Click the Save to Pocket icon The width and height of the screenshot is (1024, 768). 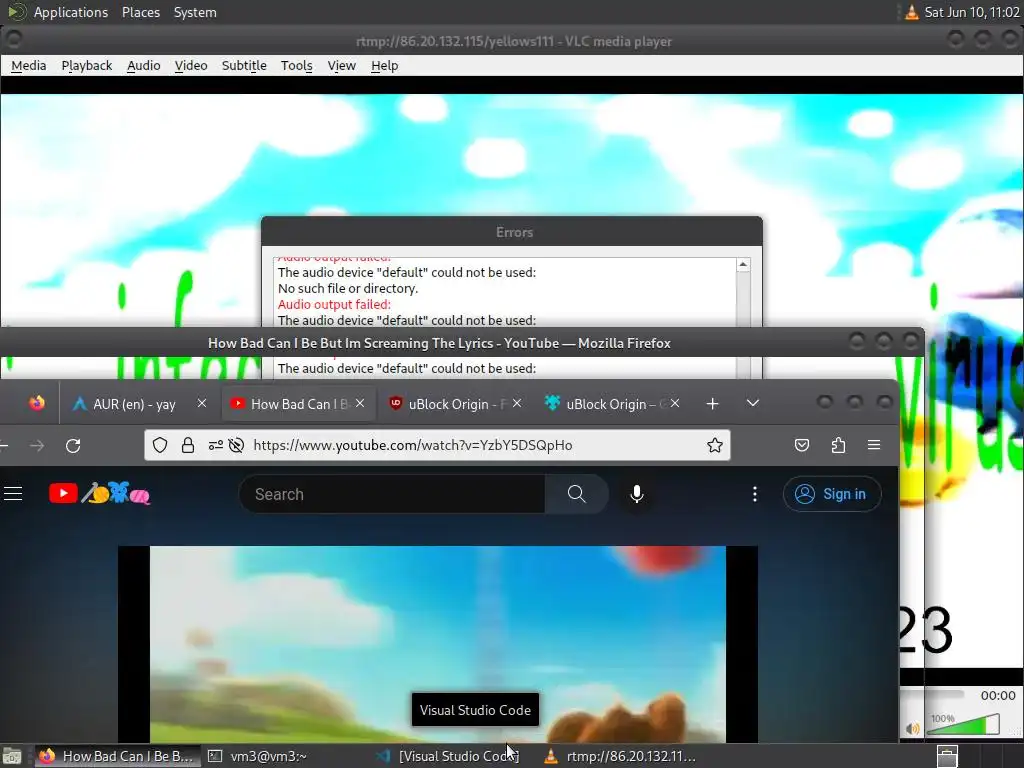(x=802, y=445)
